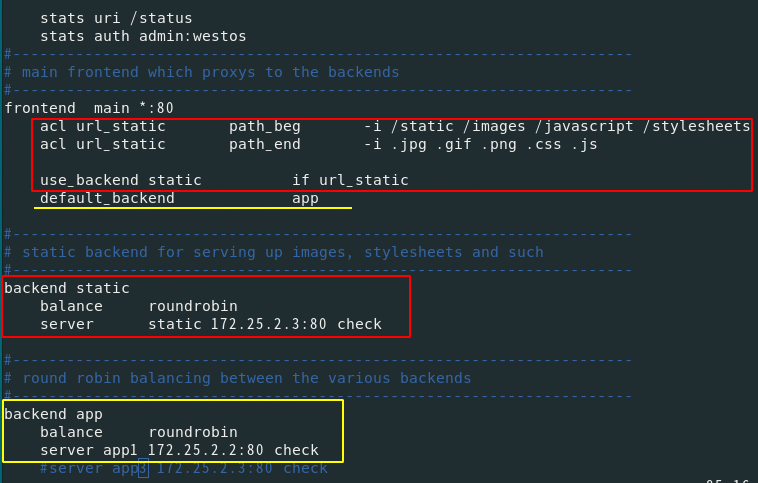
Task: Click 'roundrobin' under backend static
Action: click(193, 306)
